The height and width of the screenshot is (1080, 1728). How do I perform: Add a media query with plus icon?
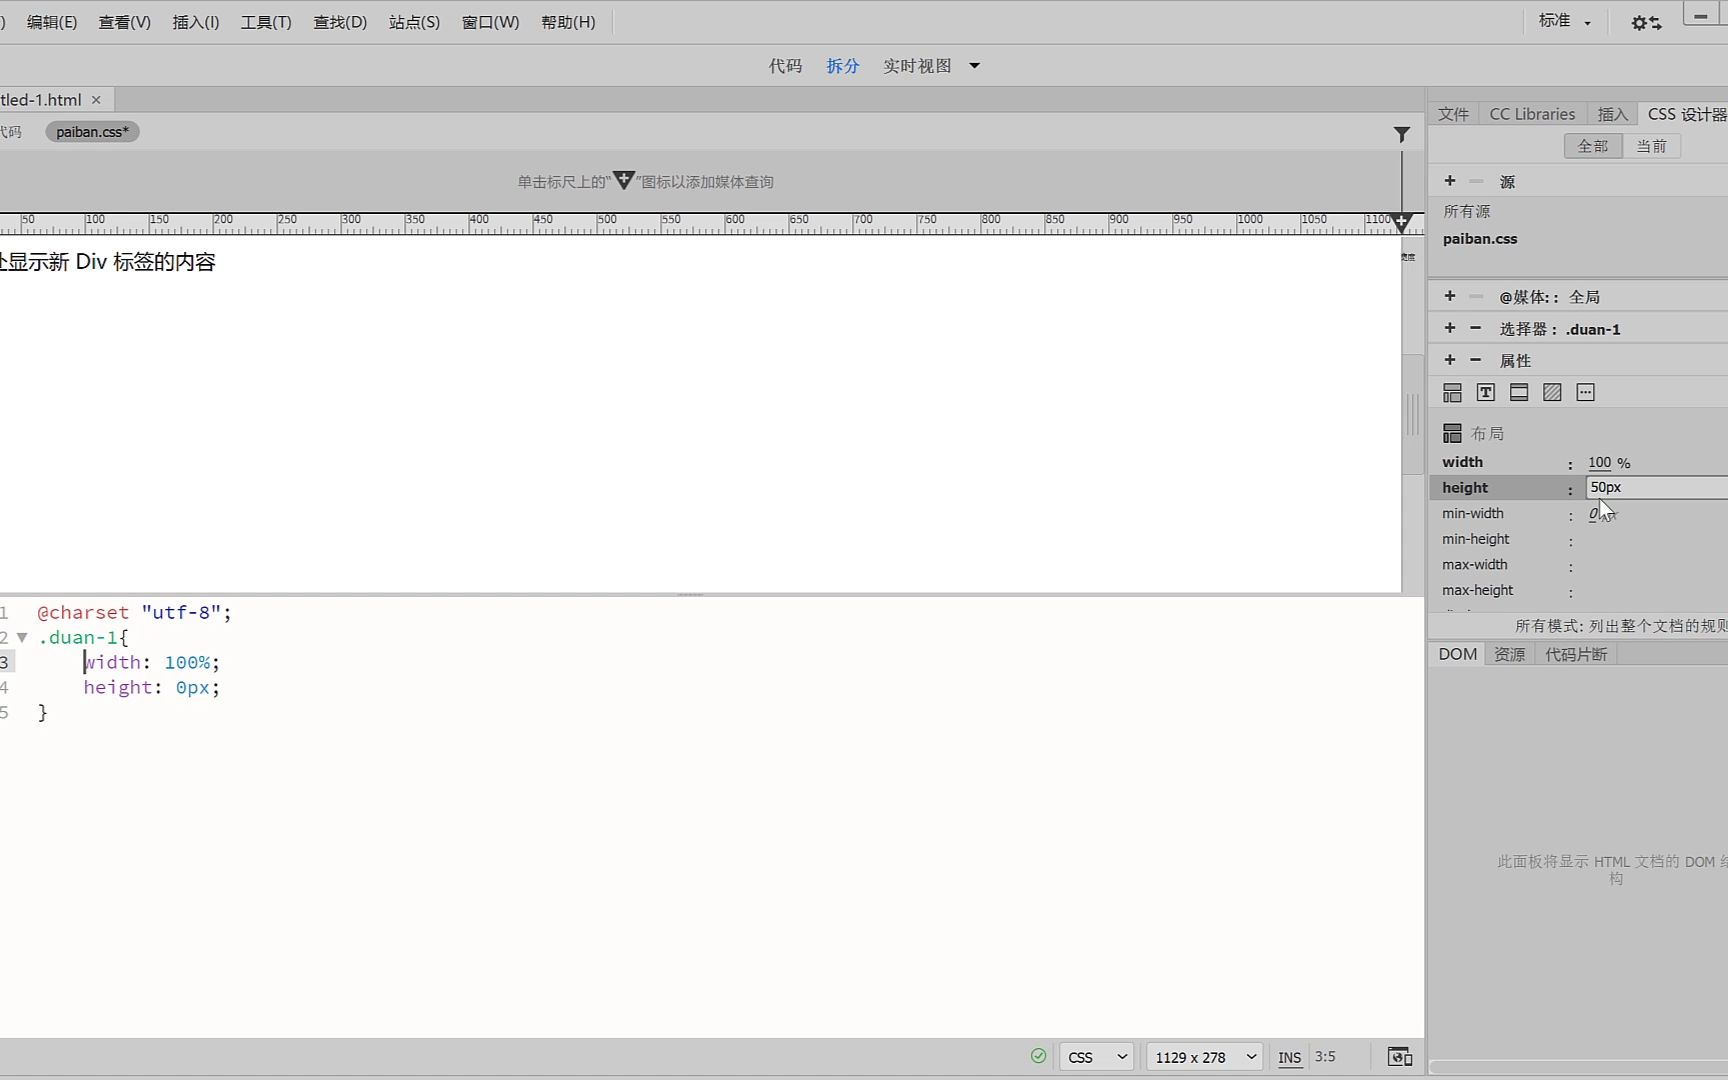pos(1450,296)
